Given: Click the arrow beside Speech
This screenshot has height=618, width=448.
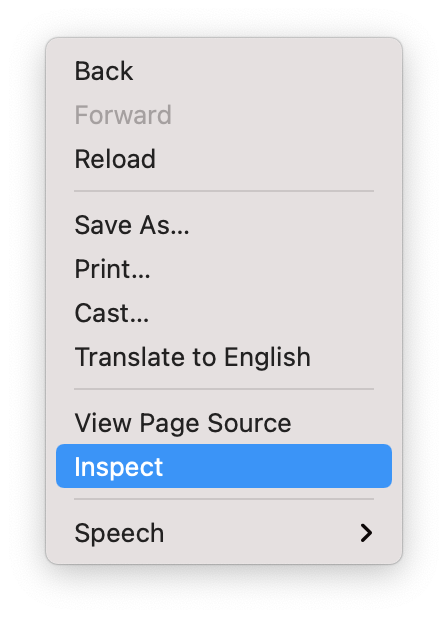Looking at the screenshot, I should (366, 533).
